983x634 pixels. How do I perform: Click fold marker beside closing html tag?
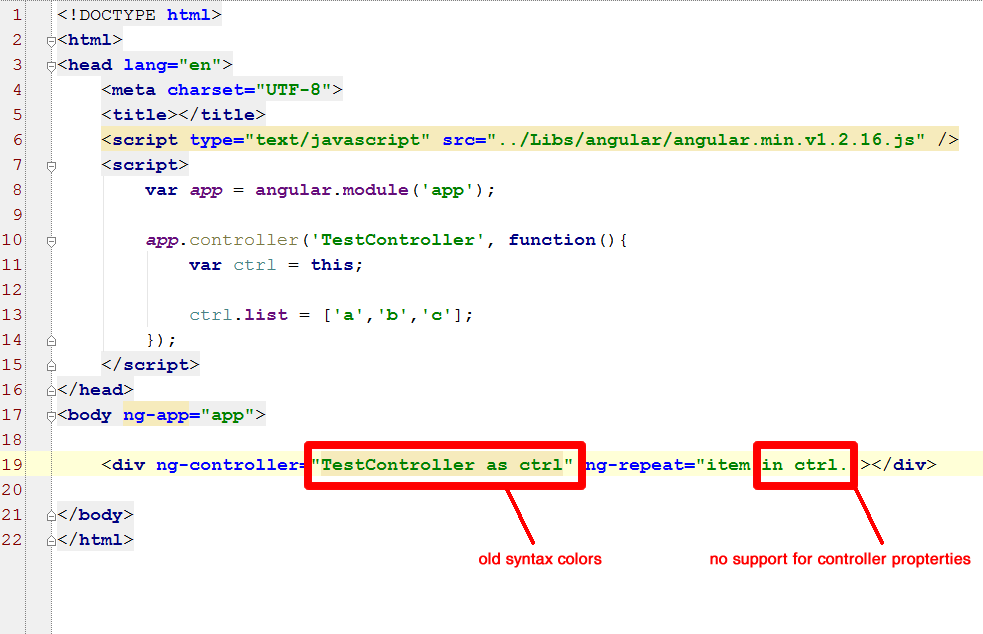click(51, 541)
